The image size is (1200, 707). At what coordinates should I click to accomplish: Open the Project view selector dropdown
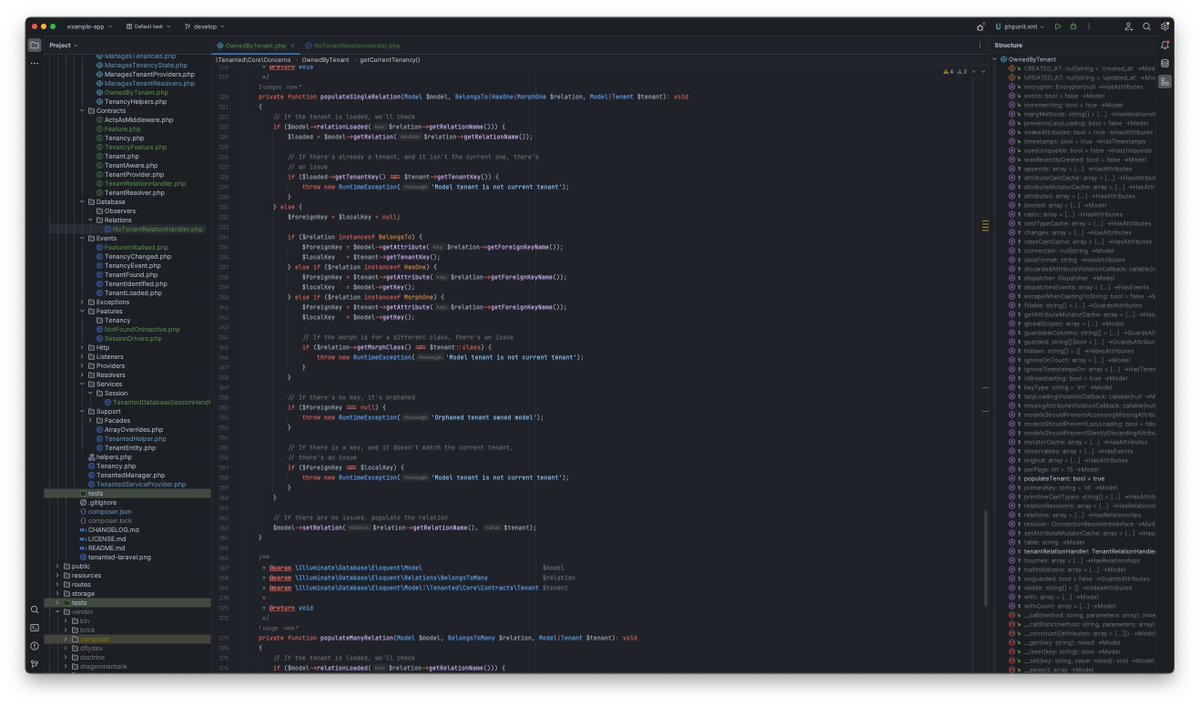(63, 45)
